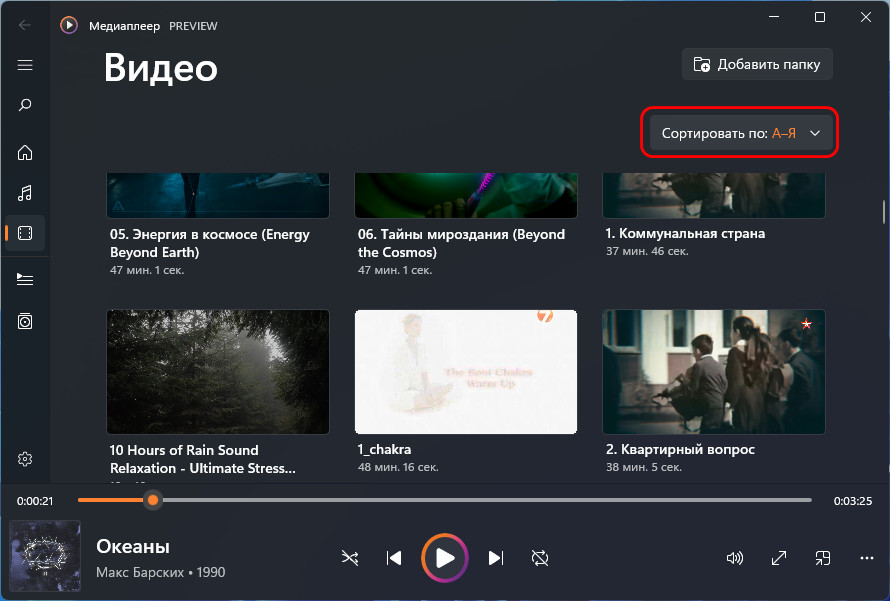
Task: Click Макс Барских artist text
Action: pos(141,572)
